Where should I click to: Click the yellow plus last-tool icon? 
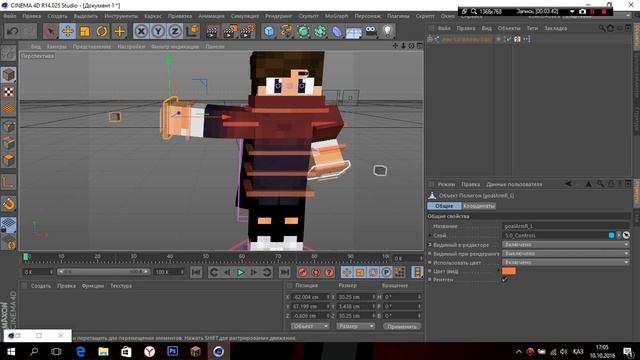point(119,31)
